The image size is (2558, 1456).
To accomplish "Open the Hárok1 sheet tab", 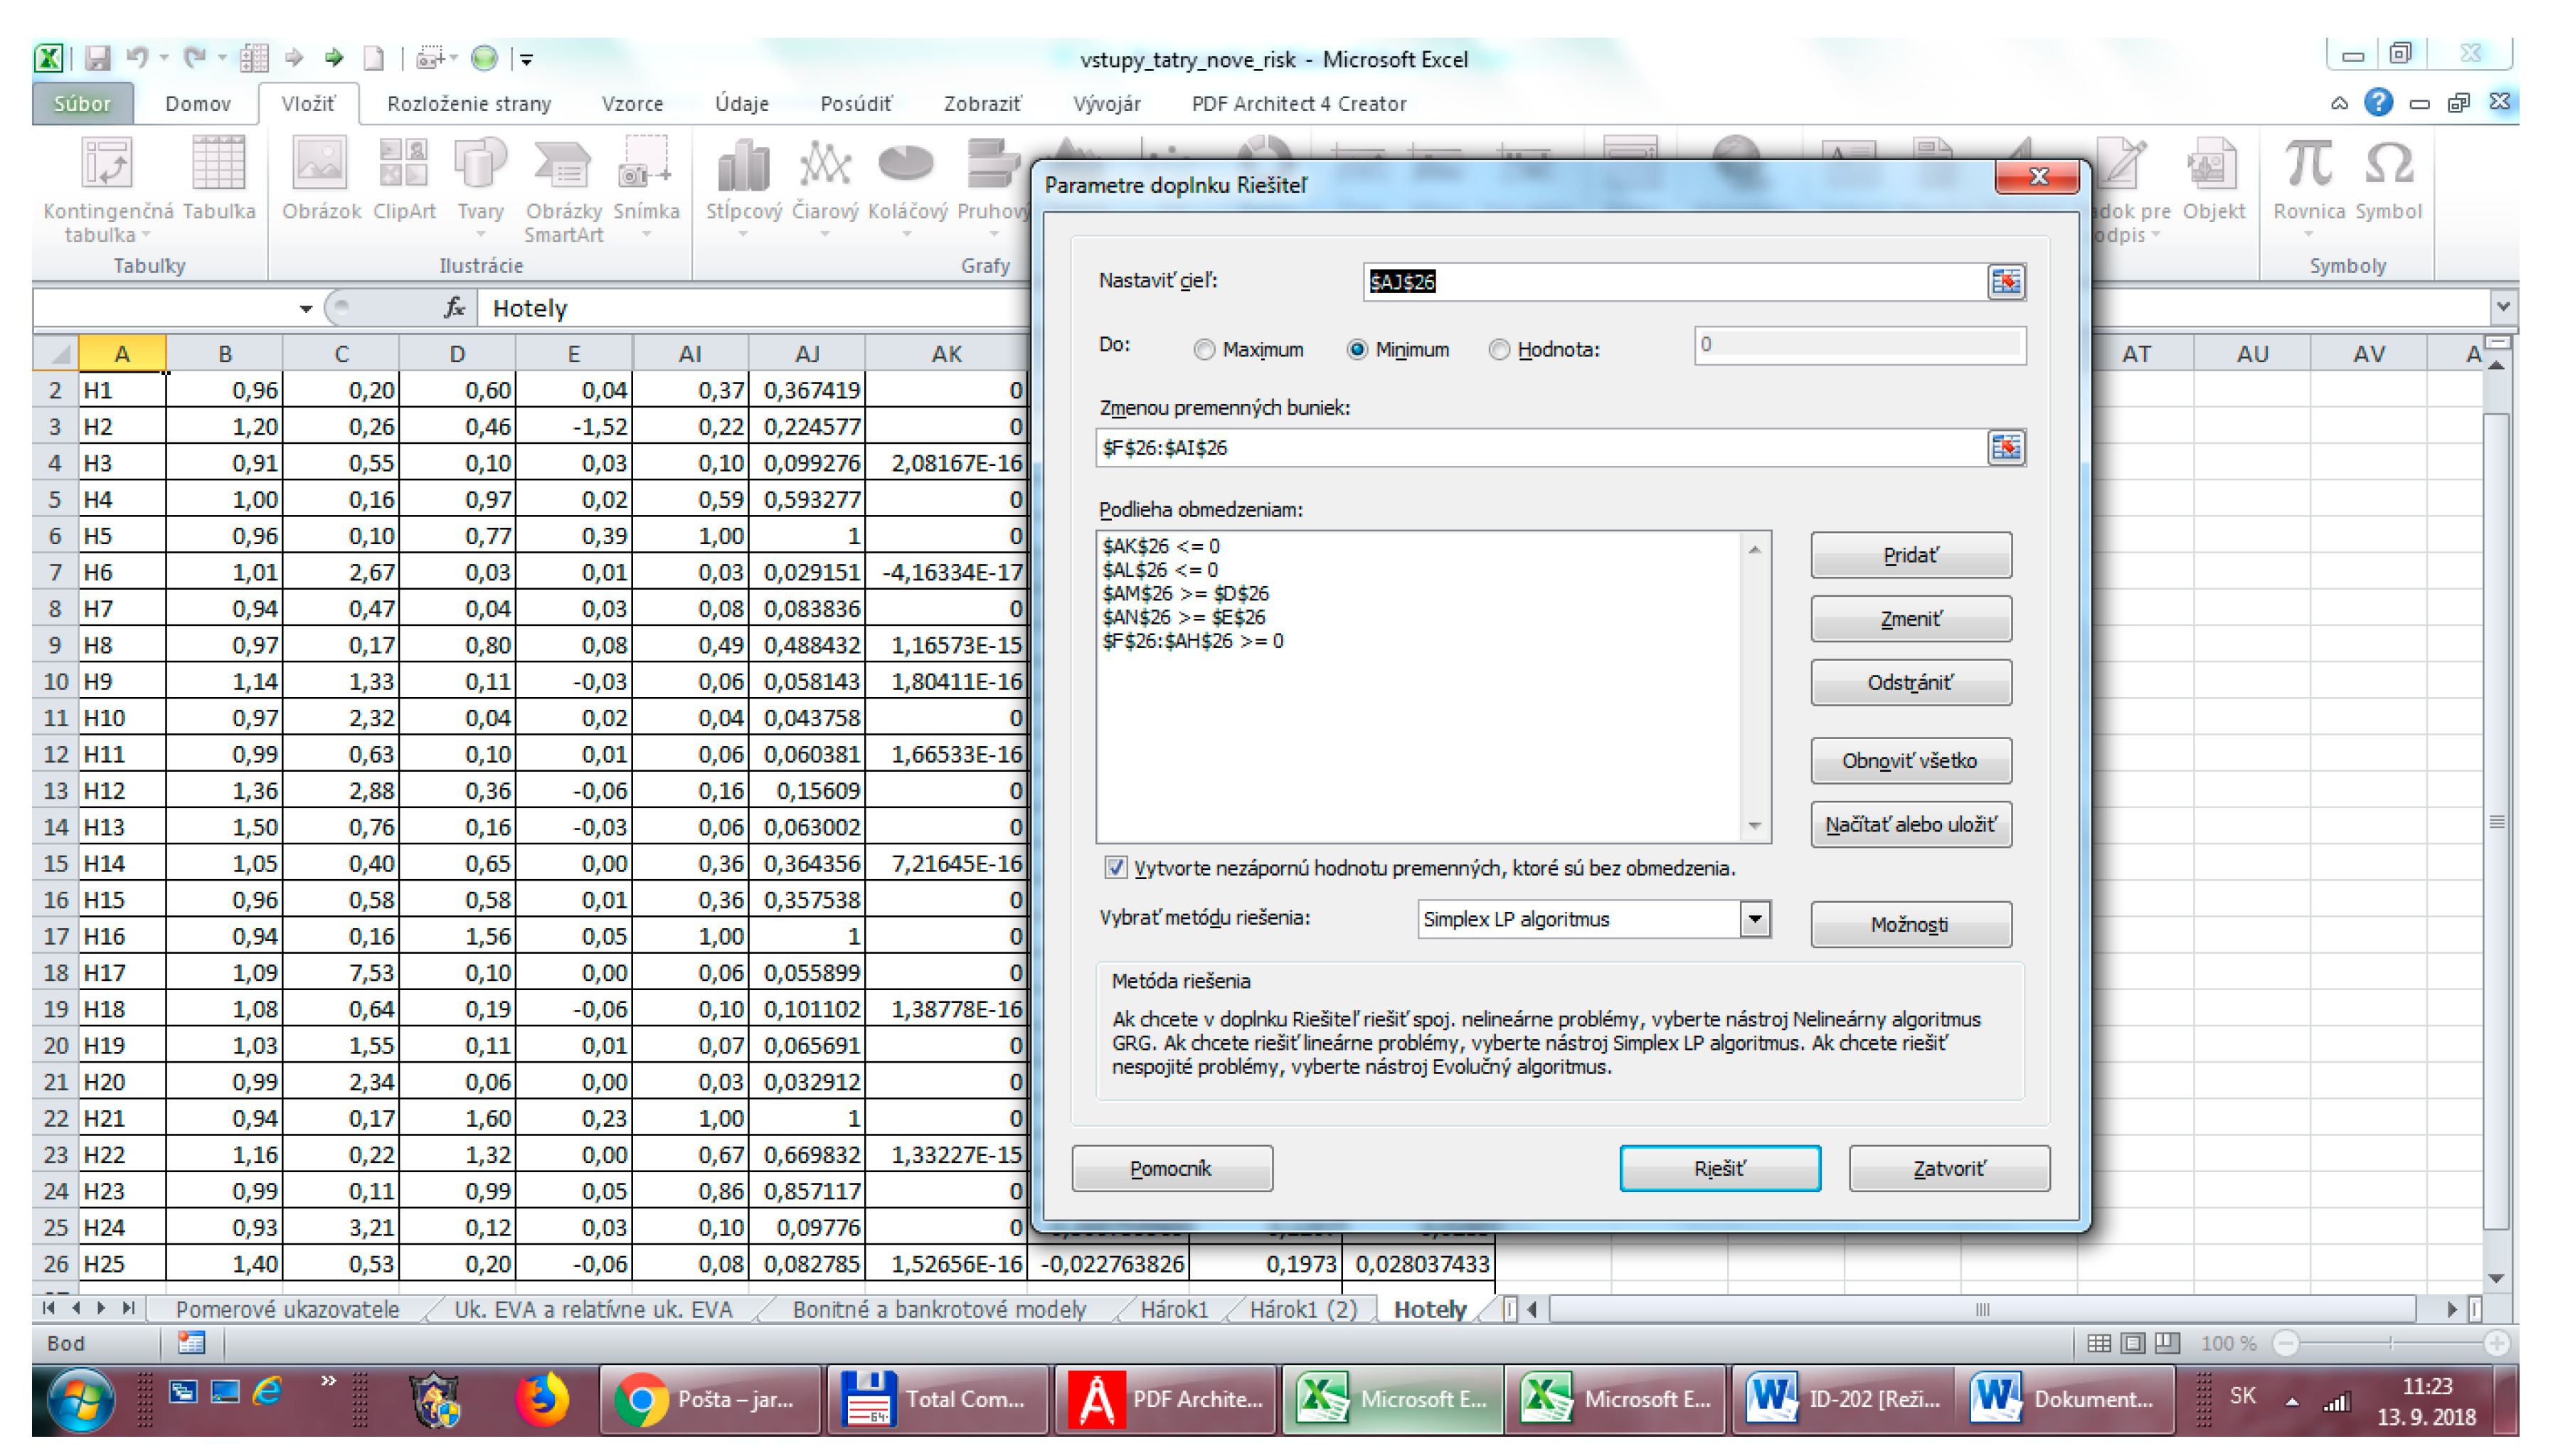I will point(1174,1310).
